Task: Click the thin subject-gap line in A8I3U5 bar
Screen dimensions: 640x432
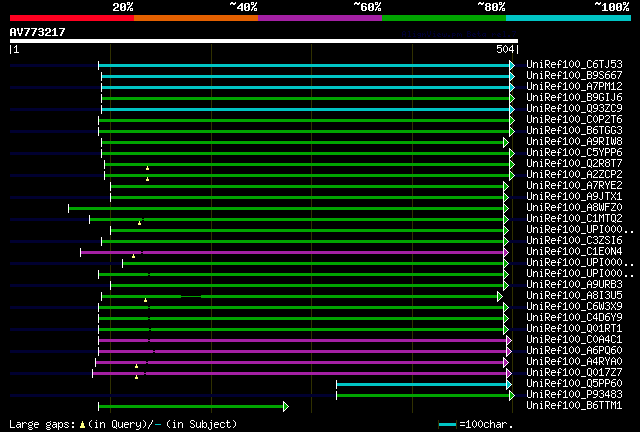Action: (191, 296)
